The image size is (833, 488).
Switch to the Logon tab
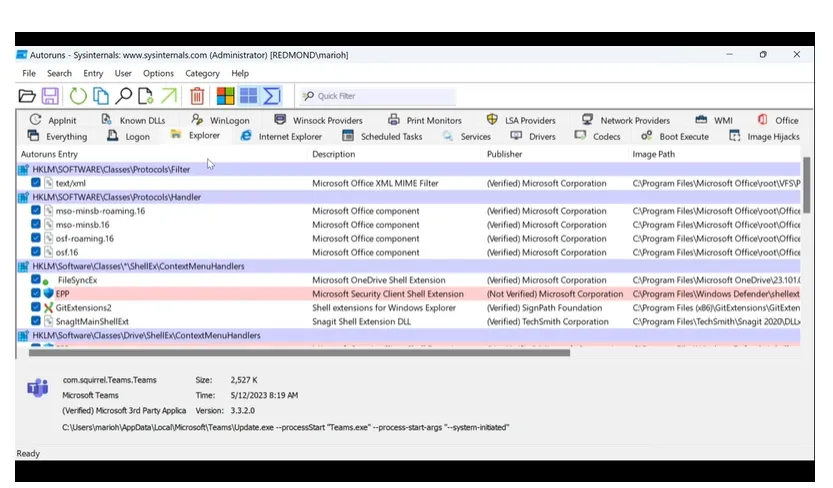click(x=128, y=136)
